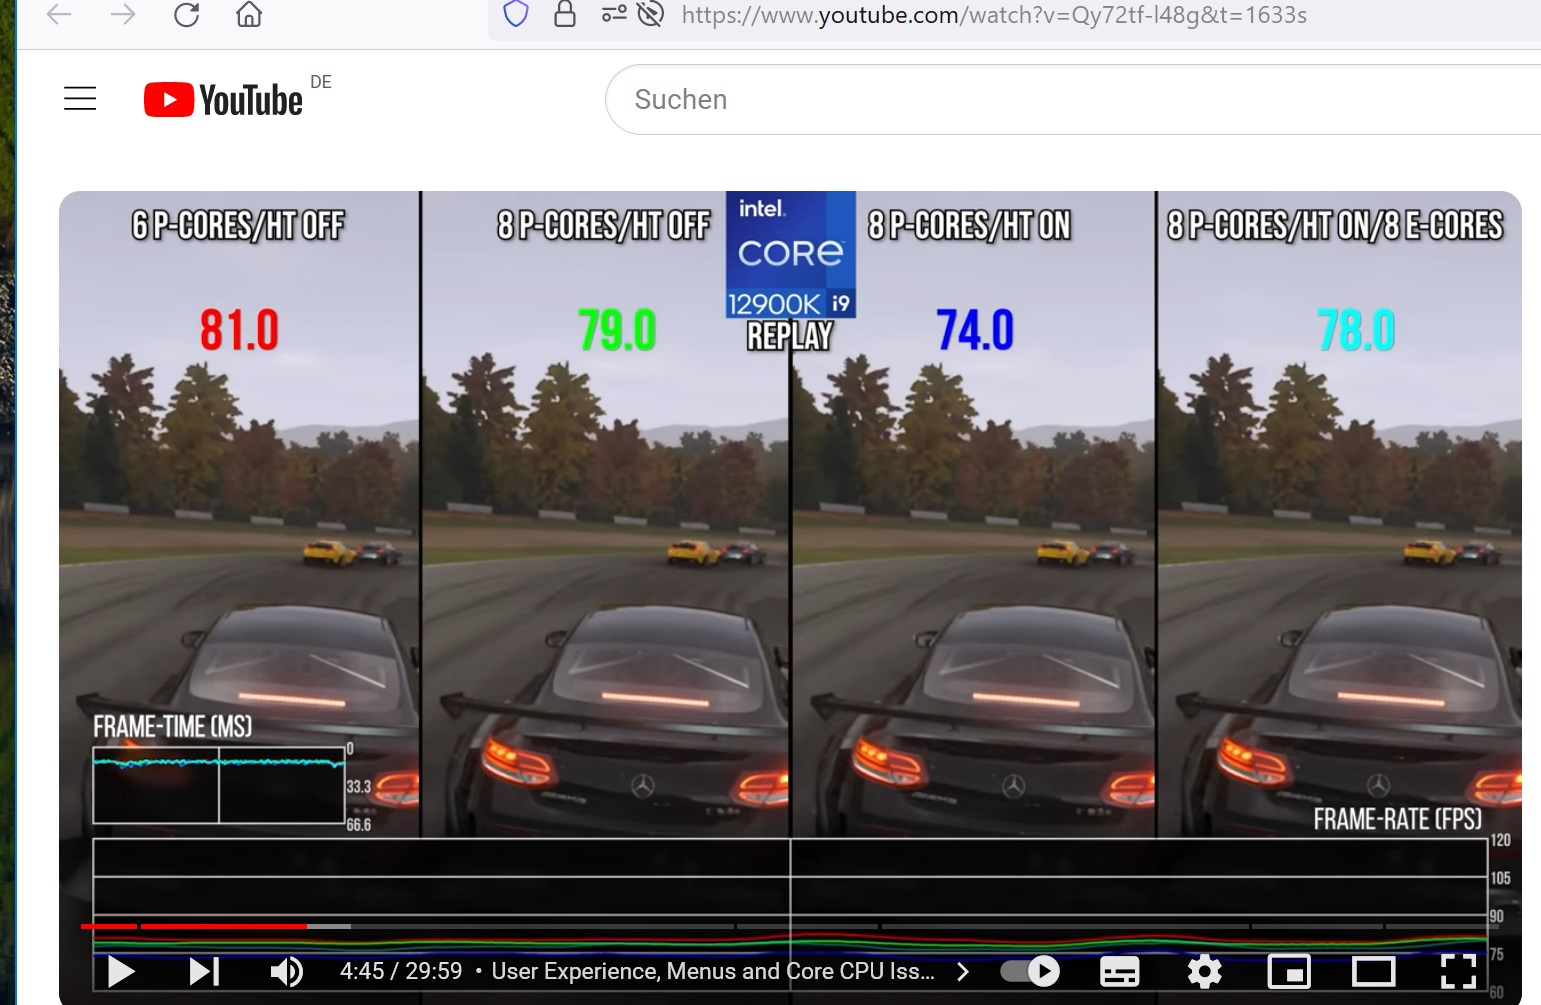
Task: Open the blocked notifications permission icon
Action: tap(650, 15)
